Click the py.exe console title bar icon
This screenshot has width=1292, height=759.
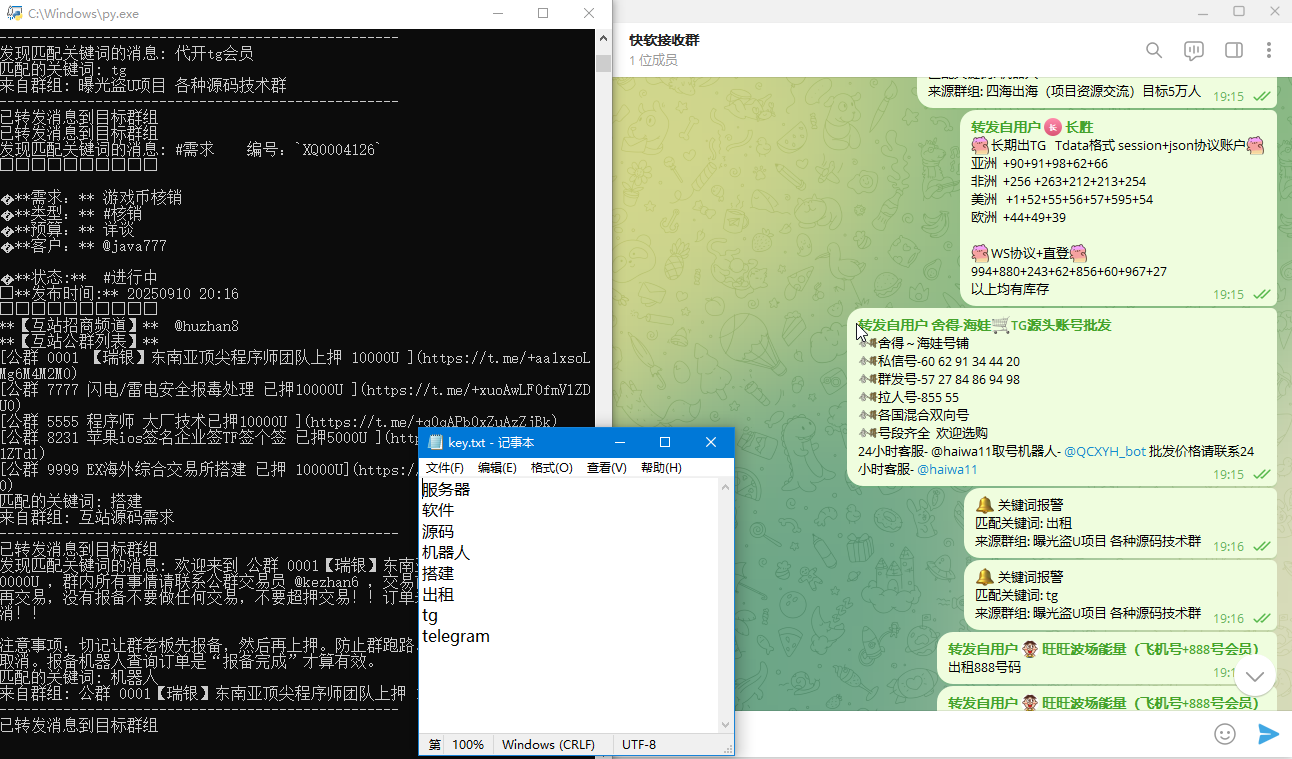tap(13, 14)
